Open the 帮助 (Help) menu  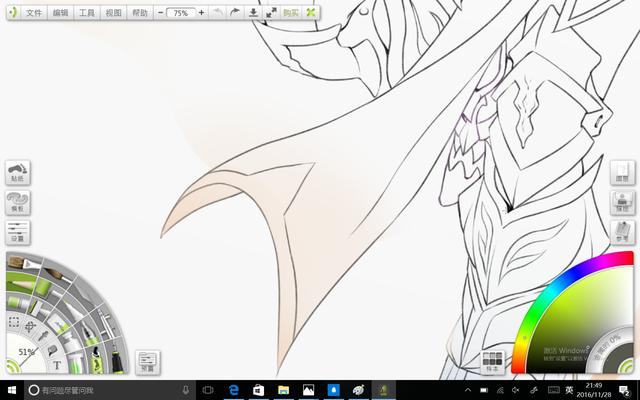(x=140, y=13)
